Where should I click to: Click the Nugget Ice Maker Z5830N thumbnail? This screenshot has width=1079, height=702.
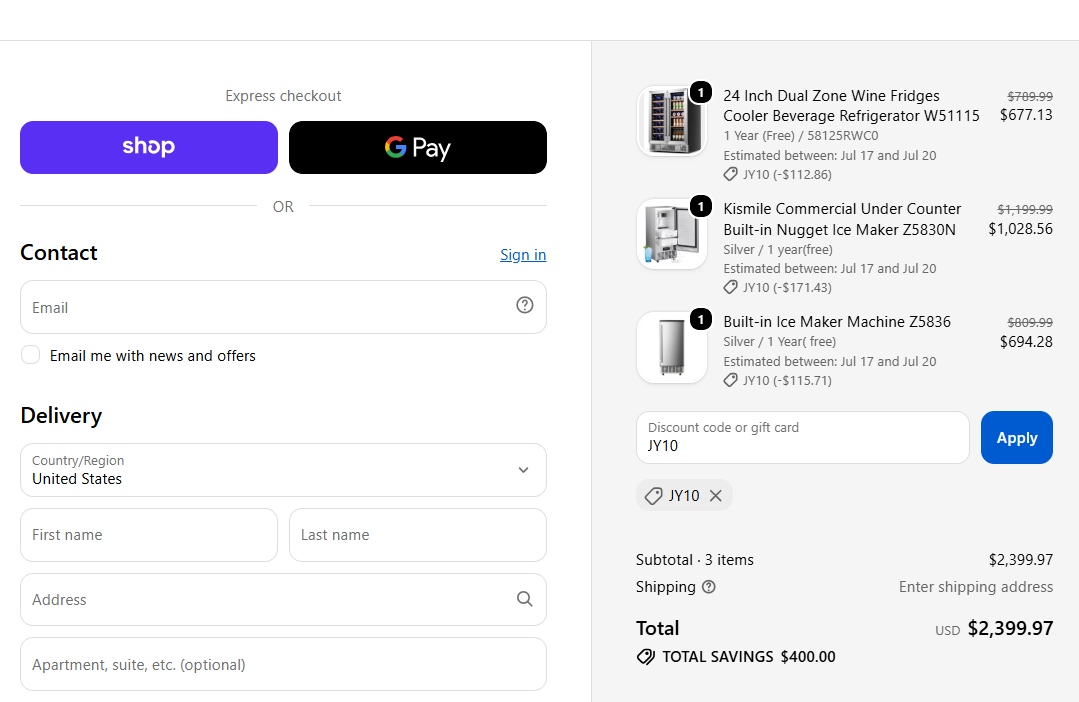[x=672, y=234]
